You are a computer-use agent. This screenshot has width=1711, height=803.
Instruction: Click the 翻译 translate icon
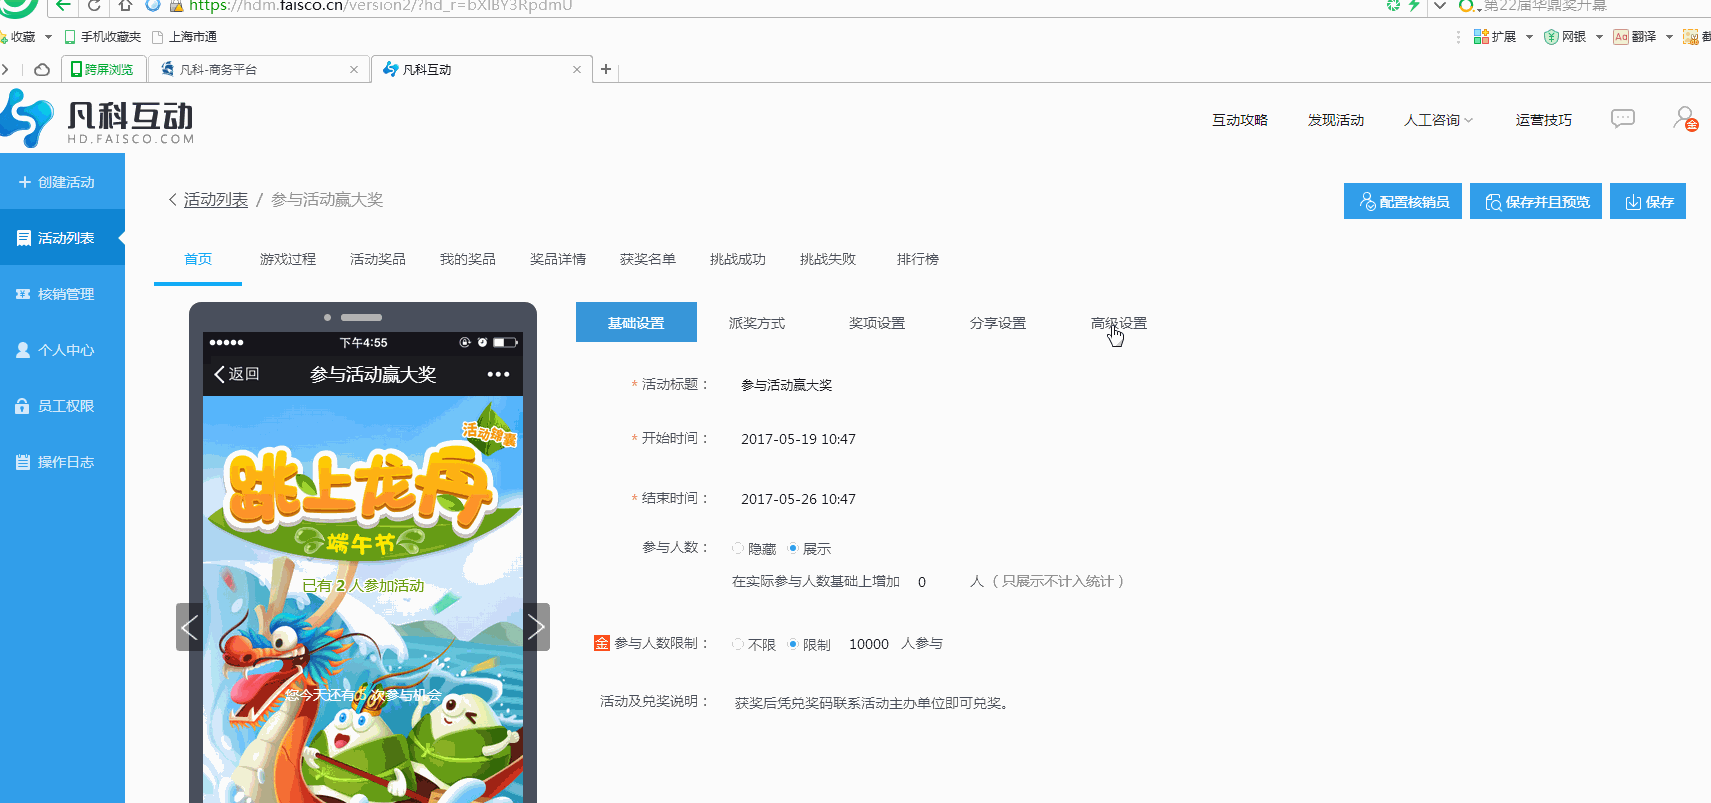(1621, 37)
